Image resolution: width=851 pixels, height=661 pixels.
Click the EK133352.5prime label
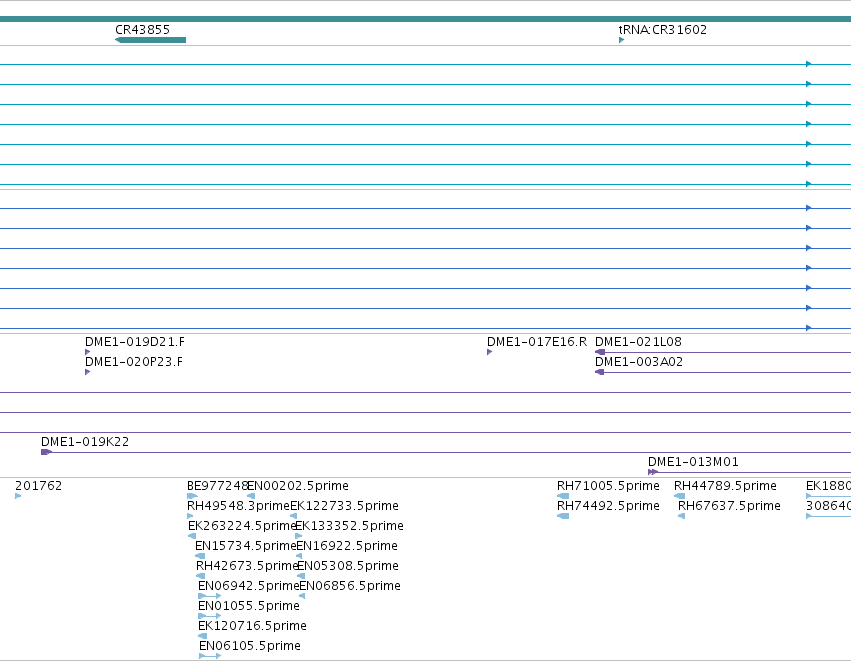pyautogui.click(x=350, y=525)
